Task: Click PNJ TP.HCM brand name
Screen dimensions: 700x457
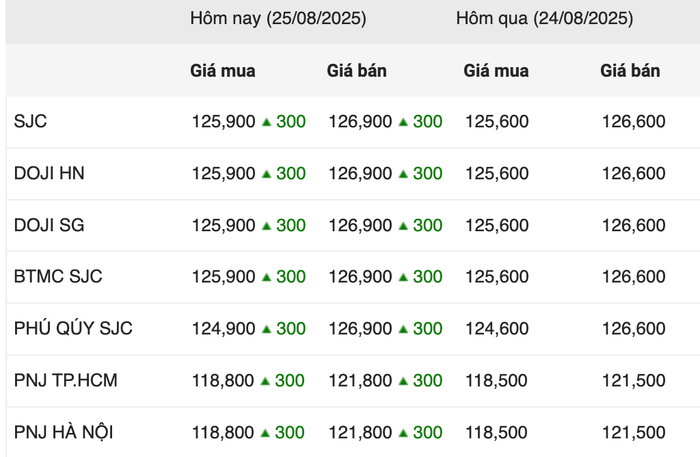Action: coord(66,380)
